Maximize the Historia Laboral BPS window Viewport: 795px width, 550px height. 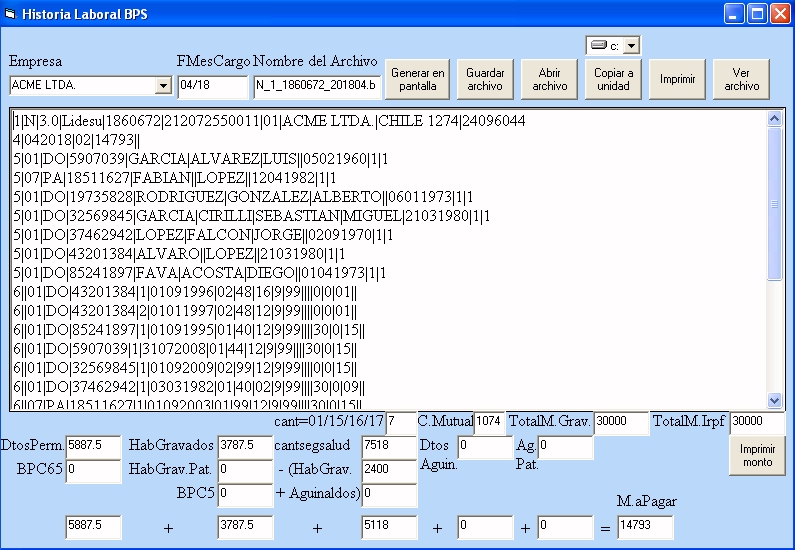click(x=757, y=14)
